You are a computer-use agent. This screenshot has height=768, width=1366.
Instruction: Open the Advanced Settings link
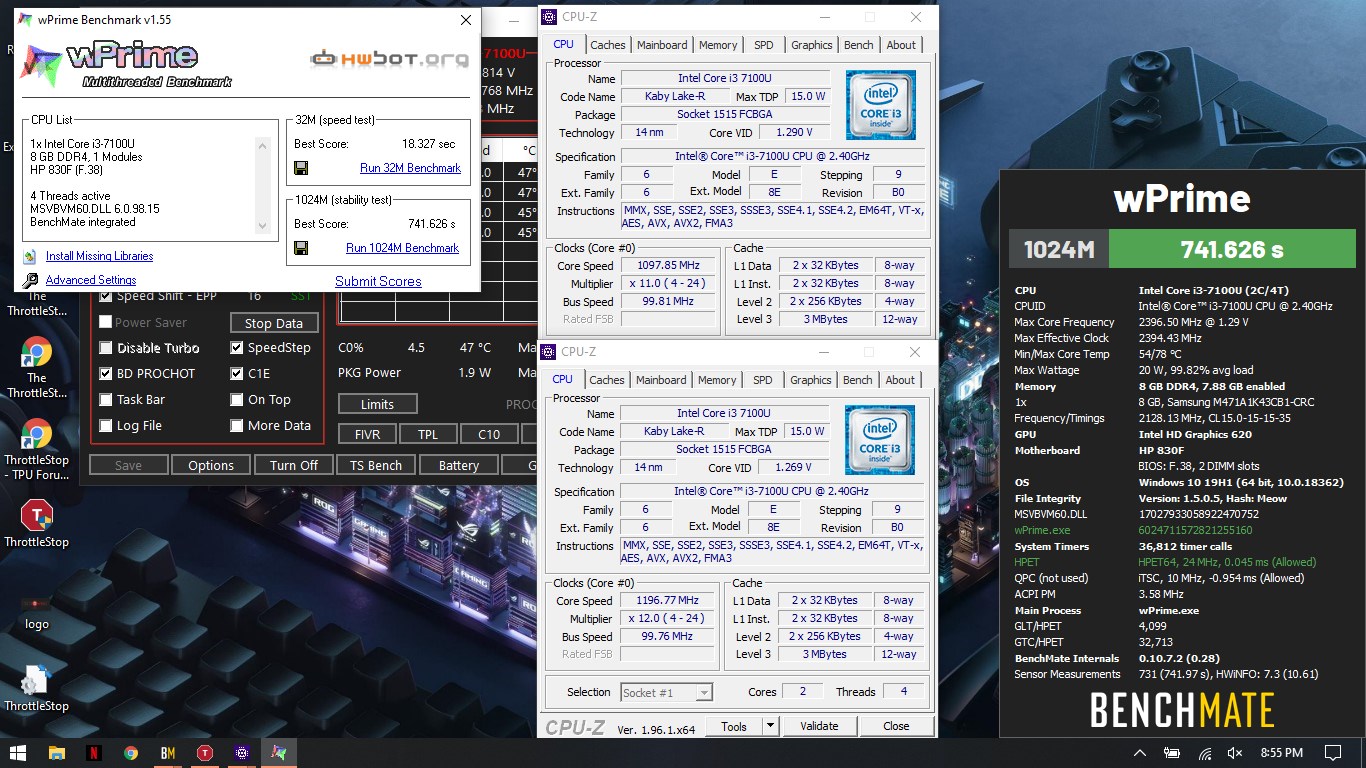pyautogui.click(x=91, y=281)
